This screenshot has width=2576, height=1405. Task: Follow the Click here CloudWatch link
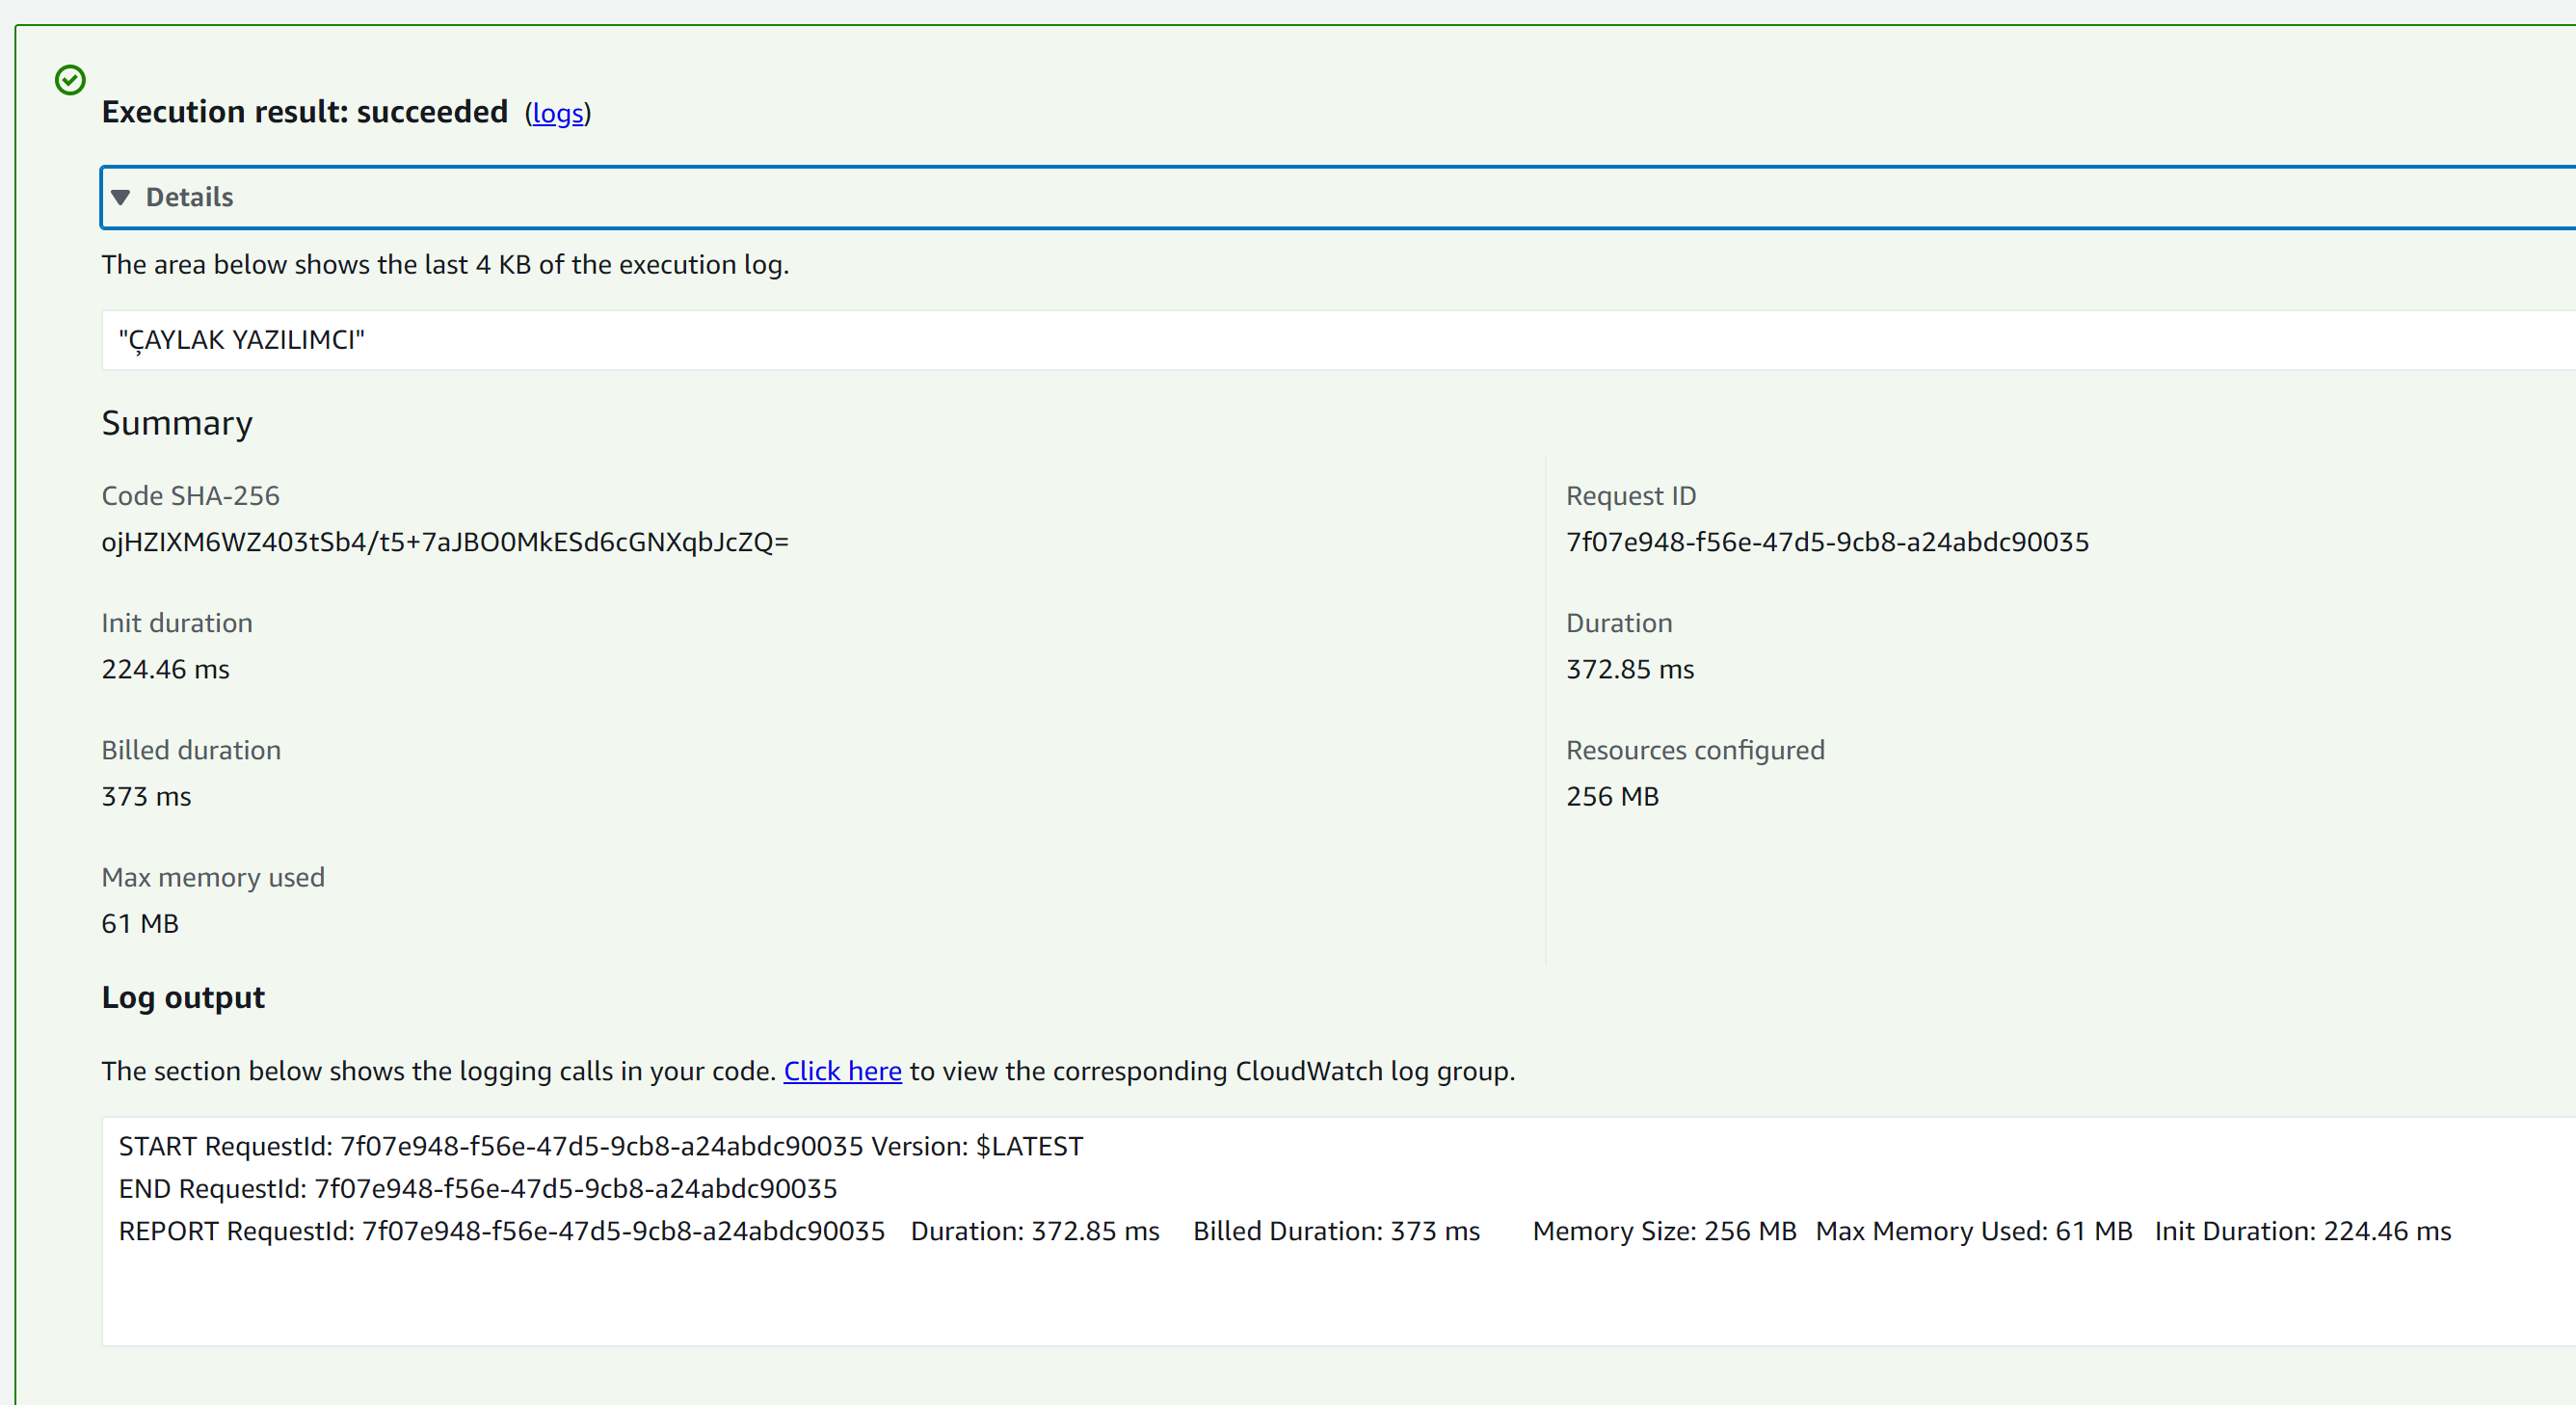[x=842, y=1071]
